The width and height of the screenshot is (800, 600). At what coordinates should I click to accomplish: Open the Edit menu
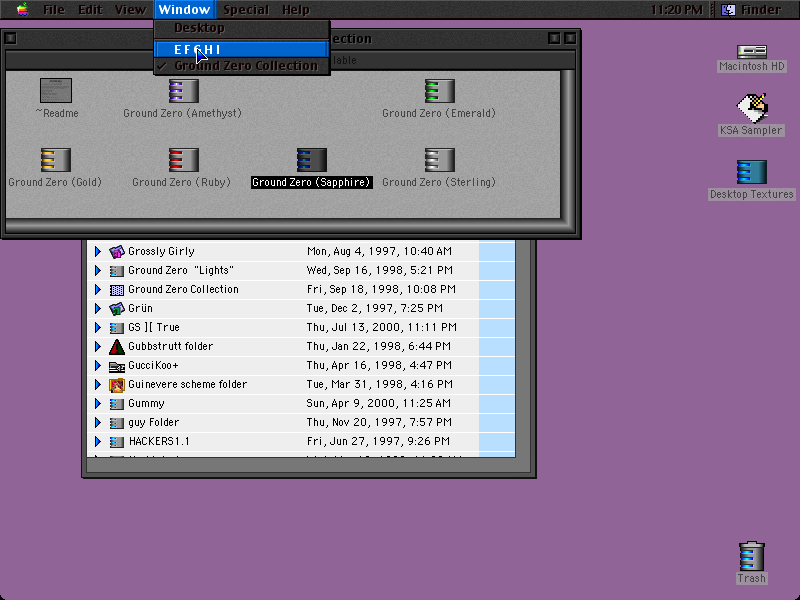pyautogui.click(x=90, y=10)
